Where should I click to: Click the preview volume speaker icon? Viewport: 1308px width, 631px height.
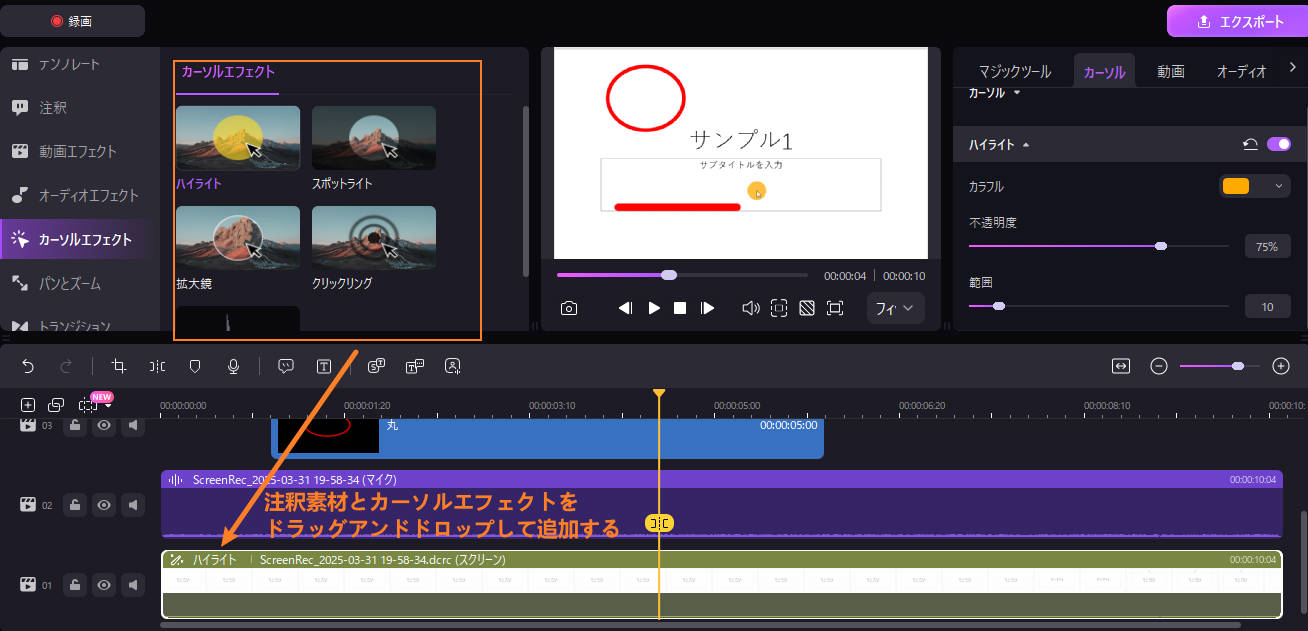tap(751, 308)
